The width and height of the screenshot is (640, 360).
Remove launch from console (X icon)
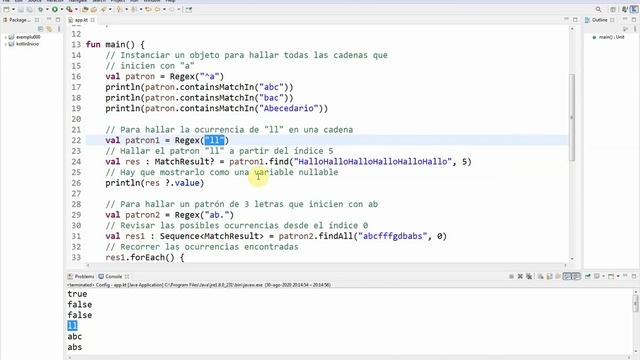[520, 276]
